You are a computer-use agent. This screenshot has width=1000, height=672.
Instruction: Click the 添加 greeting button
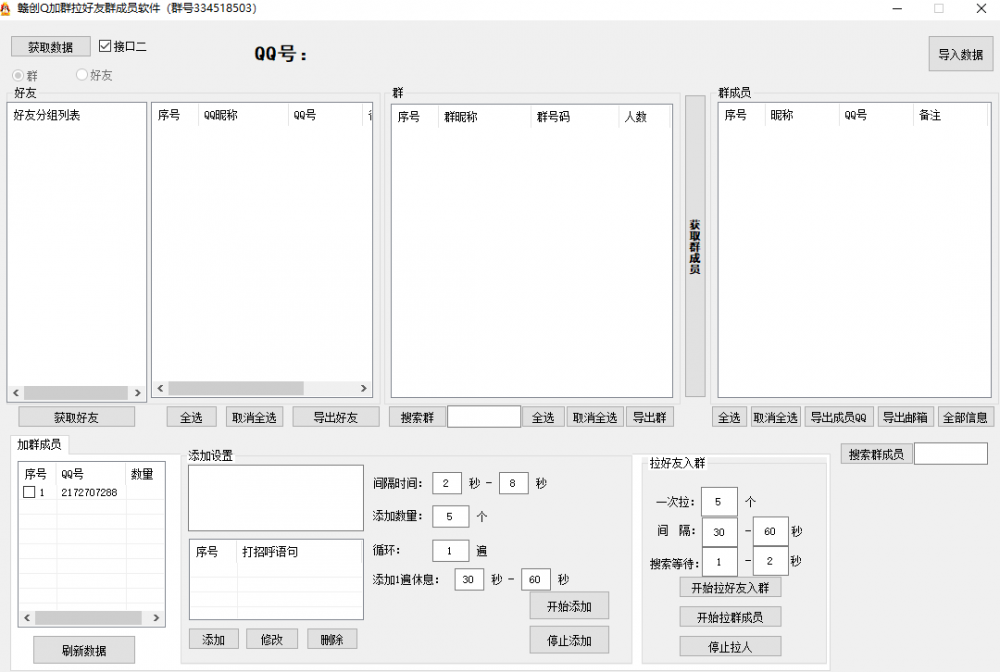point(214,639)
